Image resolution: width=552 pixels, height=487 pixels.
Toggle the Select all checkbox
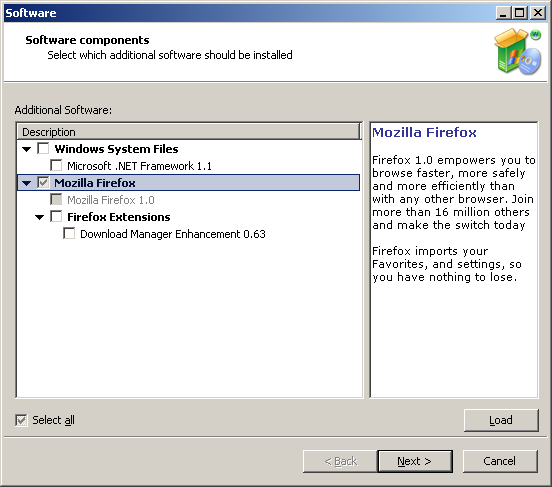point(21,420)
